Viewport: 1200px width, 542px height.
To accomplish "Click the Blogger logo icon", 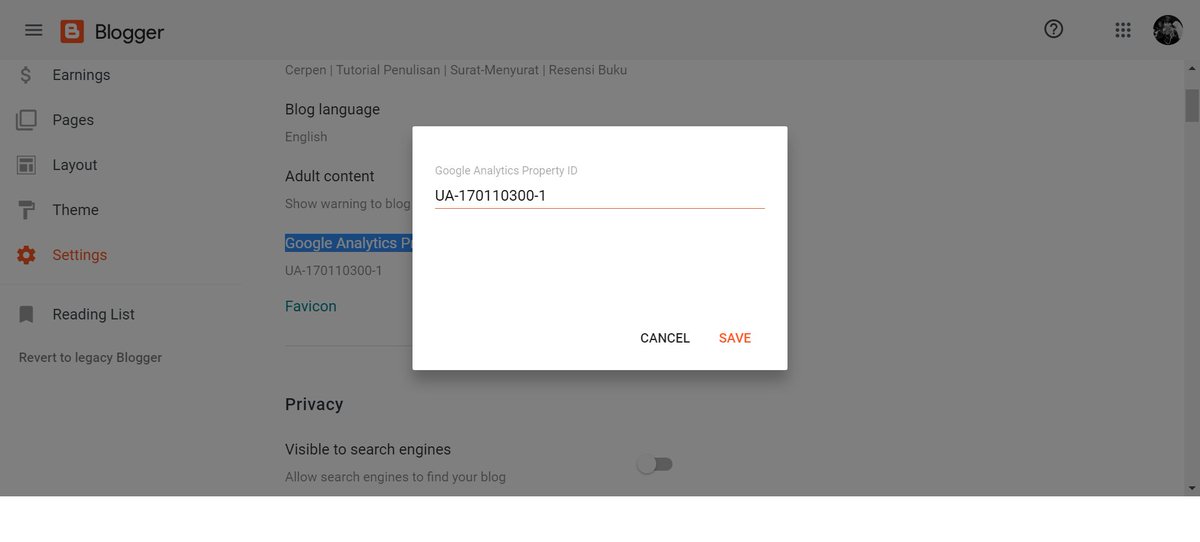I will 72,32.
